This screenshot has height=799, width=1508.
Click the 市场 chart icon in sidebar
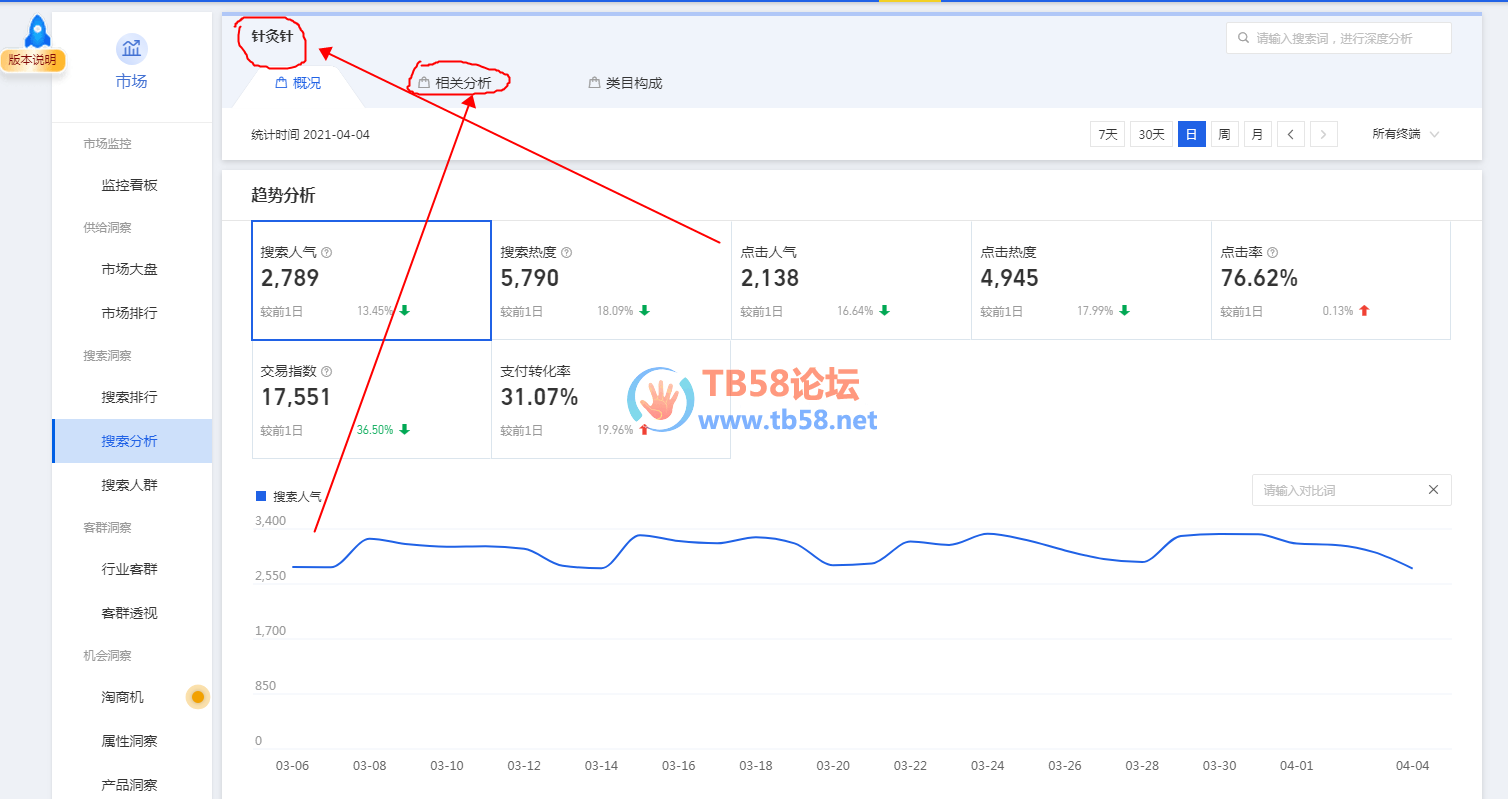tap(131, 49)
